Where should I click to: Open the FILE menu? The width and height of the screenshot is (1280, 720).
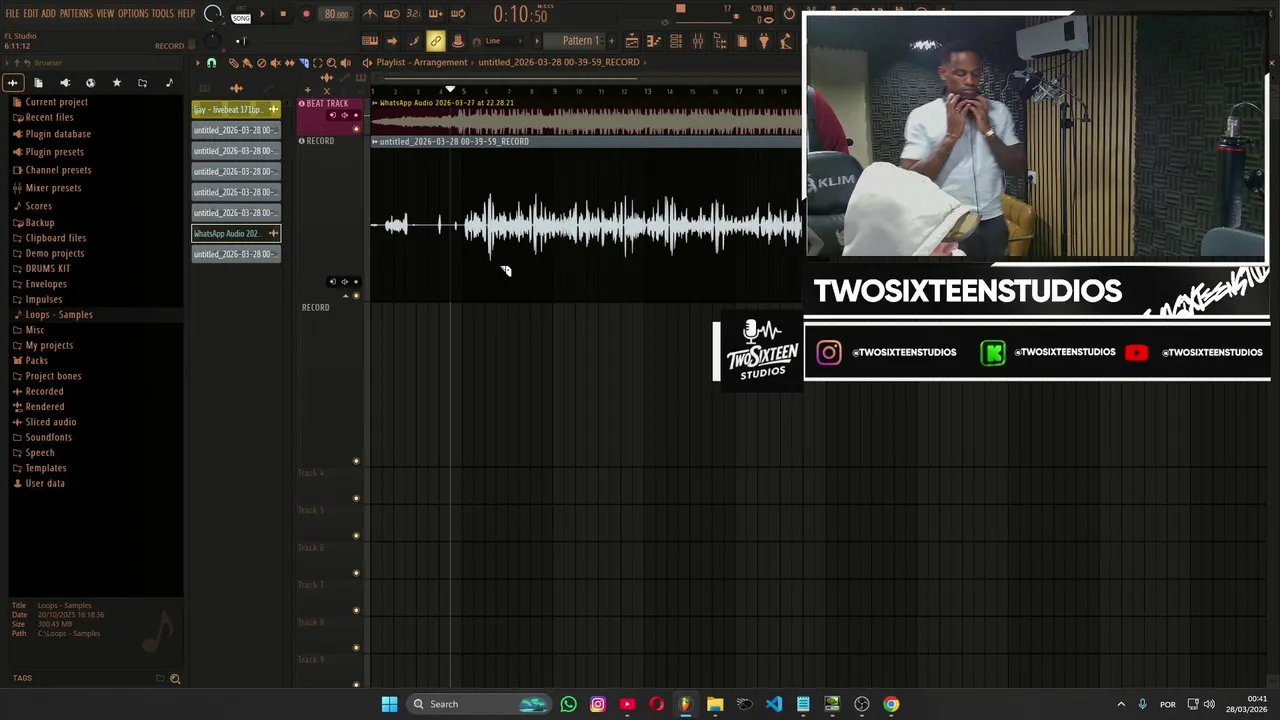[x=12, y=13]
